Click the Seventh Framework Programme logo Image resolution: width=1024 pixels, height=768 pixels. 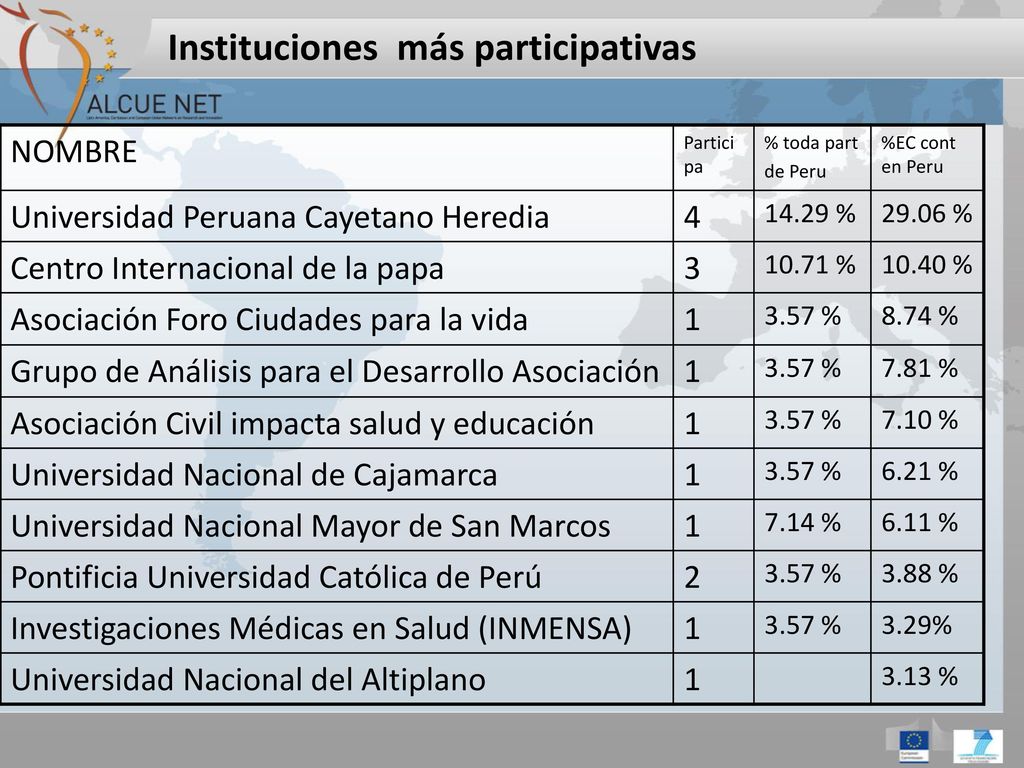click(x=978, y=746)
